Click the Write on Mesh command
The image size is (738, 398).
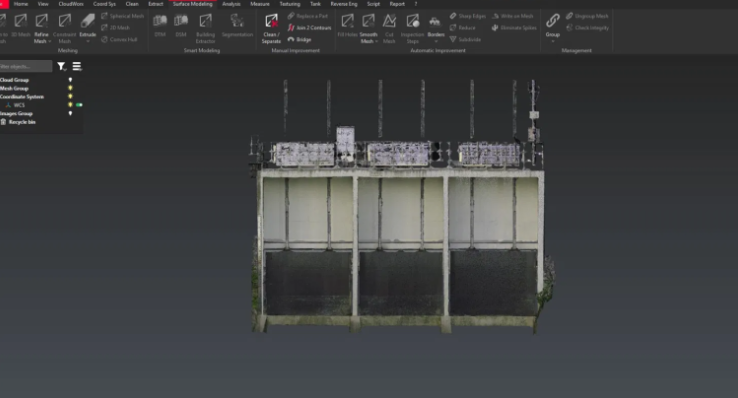tap(513, 16)
